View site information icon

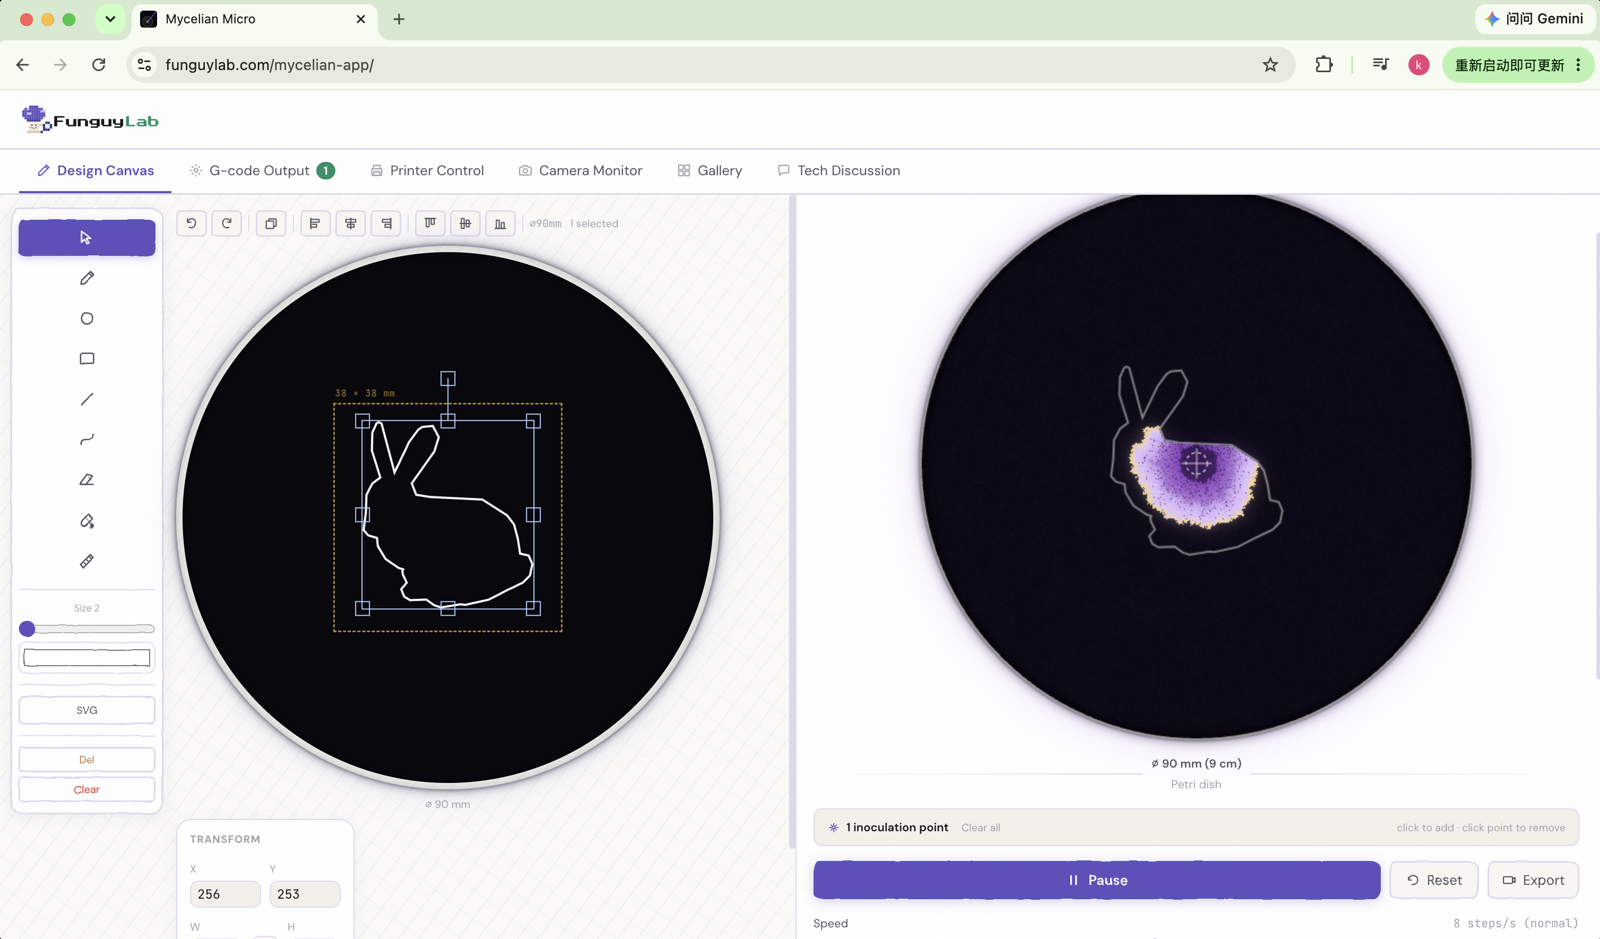tap(145, 65)
